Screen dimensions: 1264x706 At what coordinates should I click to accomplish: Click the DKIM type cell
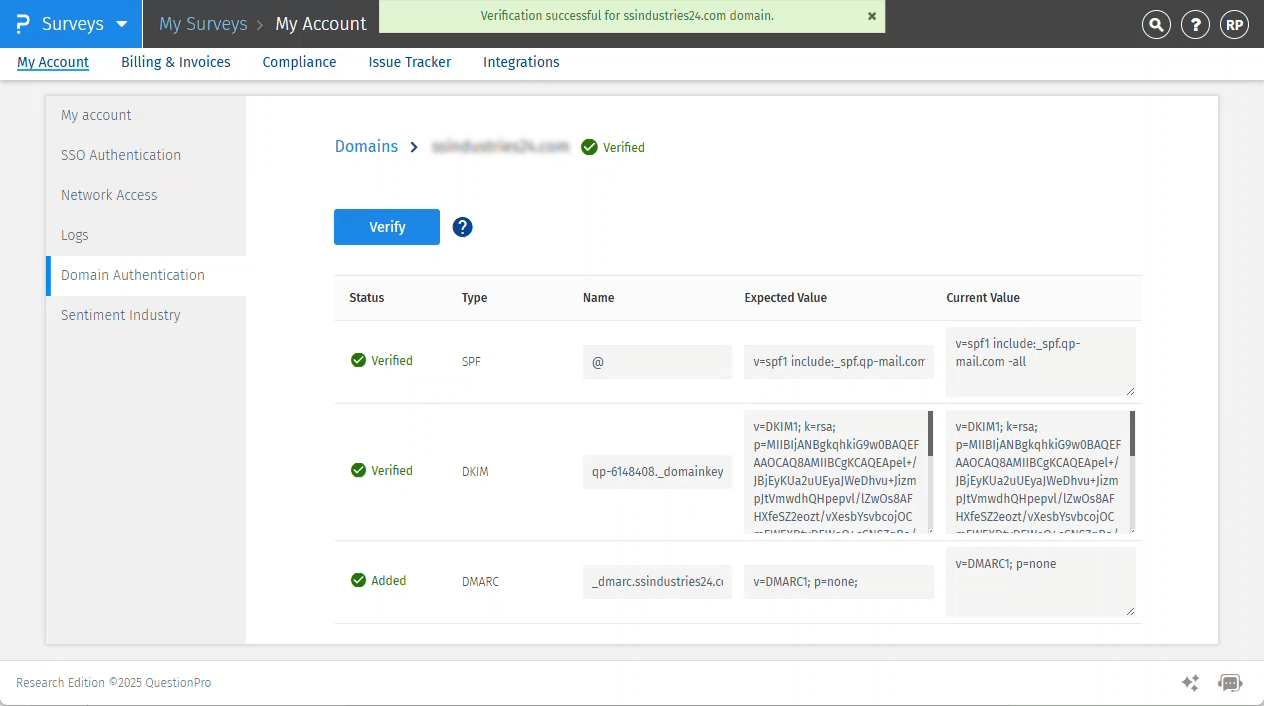click(475, 472)
